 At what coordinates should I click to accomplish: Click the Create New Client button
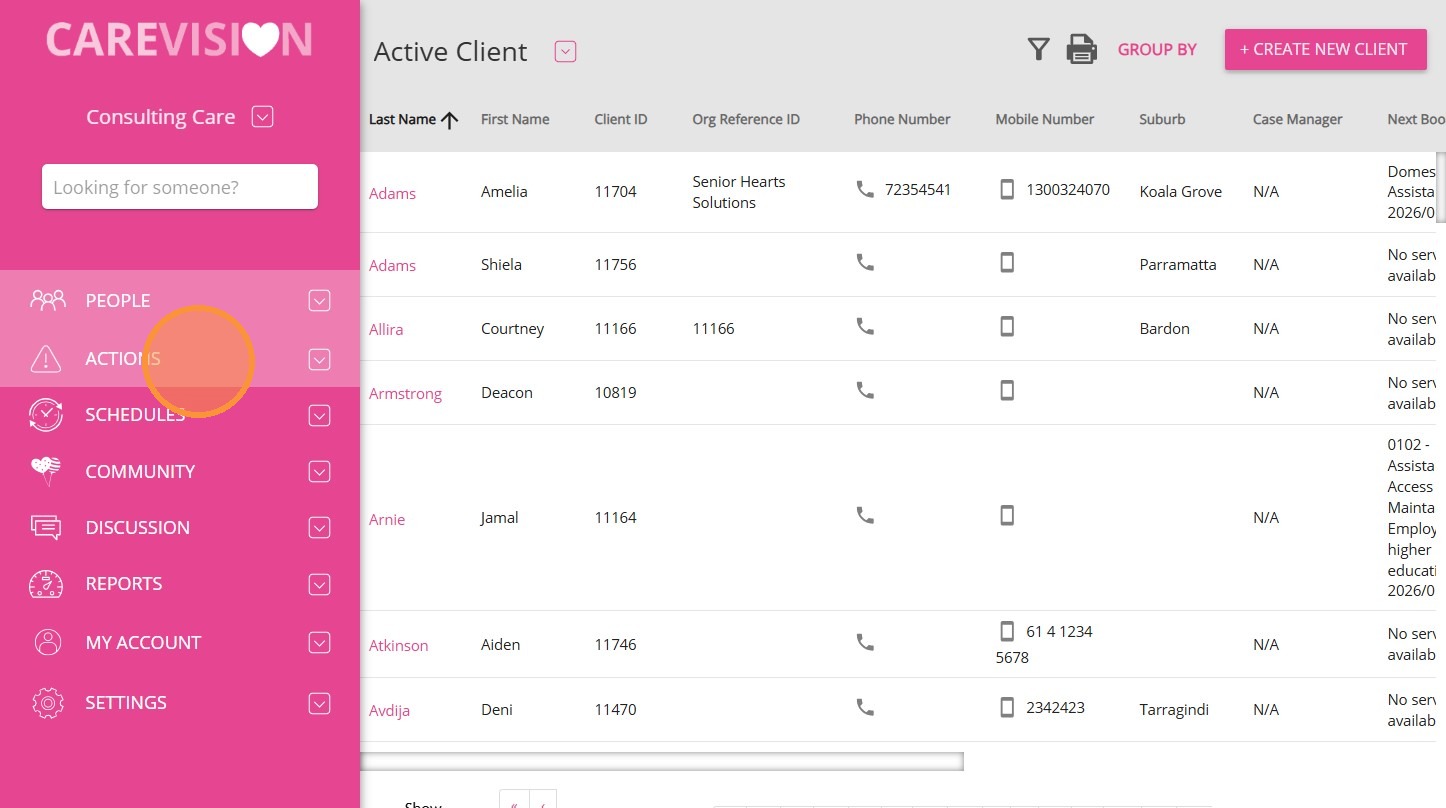click(1325, 49)
